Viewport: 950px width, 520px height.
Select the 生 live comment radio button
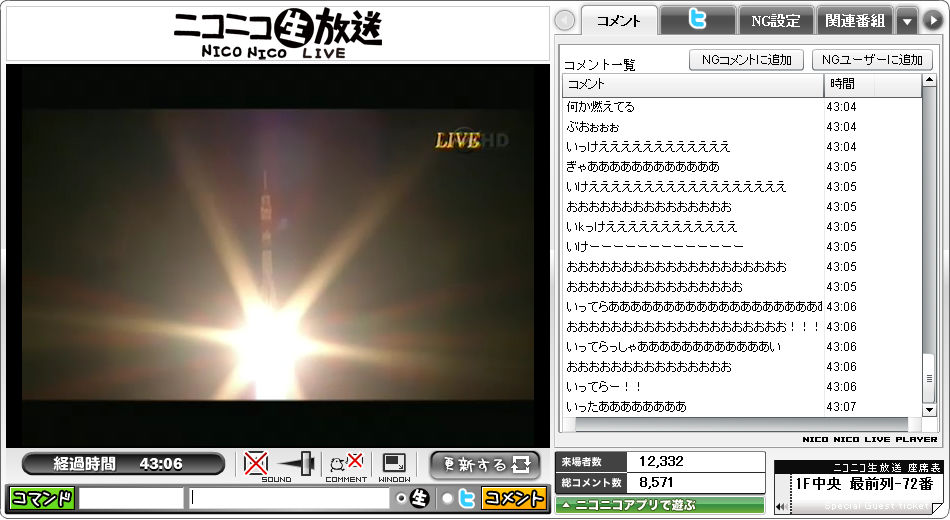pyautogui.click(x=401, y=498)
